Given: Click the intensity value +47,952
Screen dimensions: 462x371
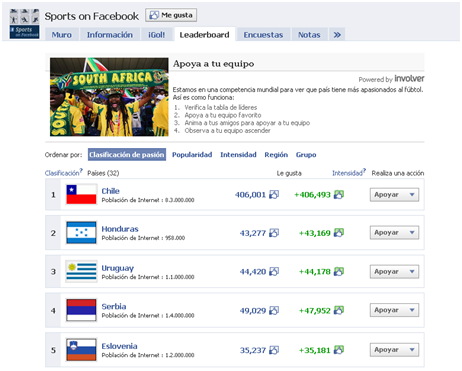Looking at the screenshot, I should coord(315,311).
